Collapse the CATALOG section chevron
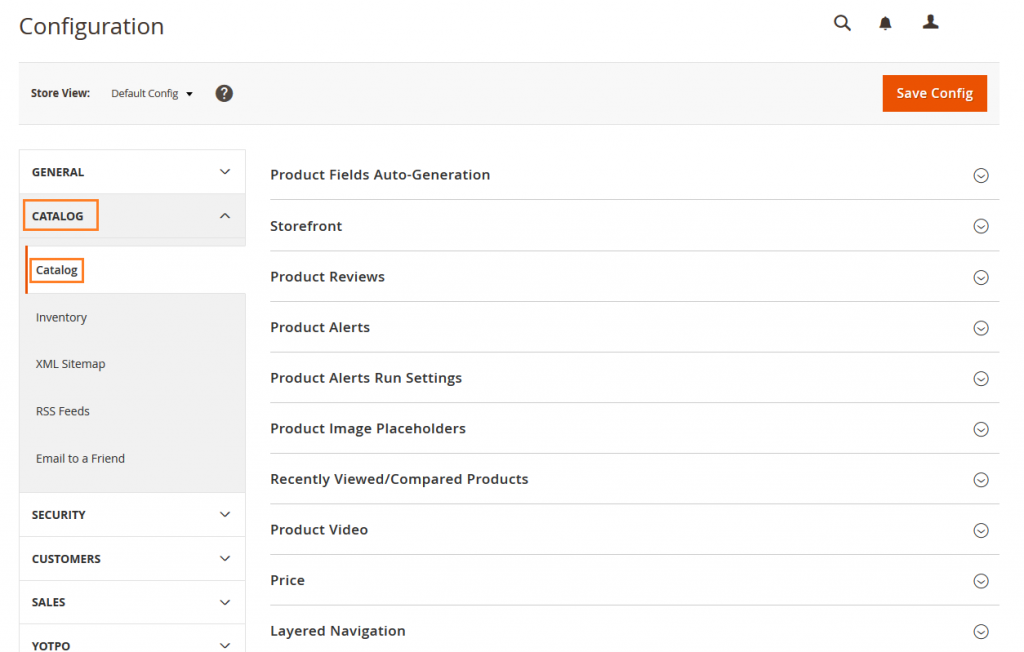 tap(225, 216)
